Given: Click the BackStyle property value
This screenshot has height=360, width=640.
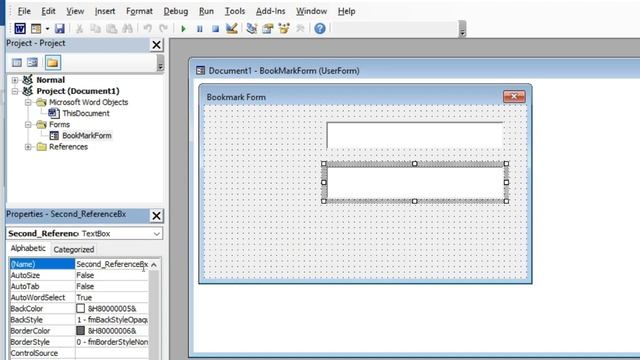Looking at the screenshot, I should [x=112, y=320].
